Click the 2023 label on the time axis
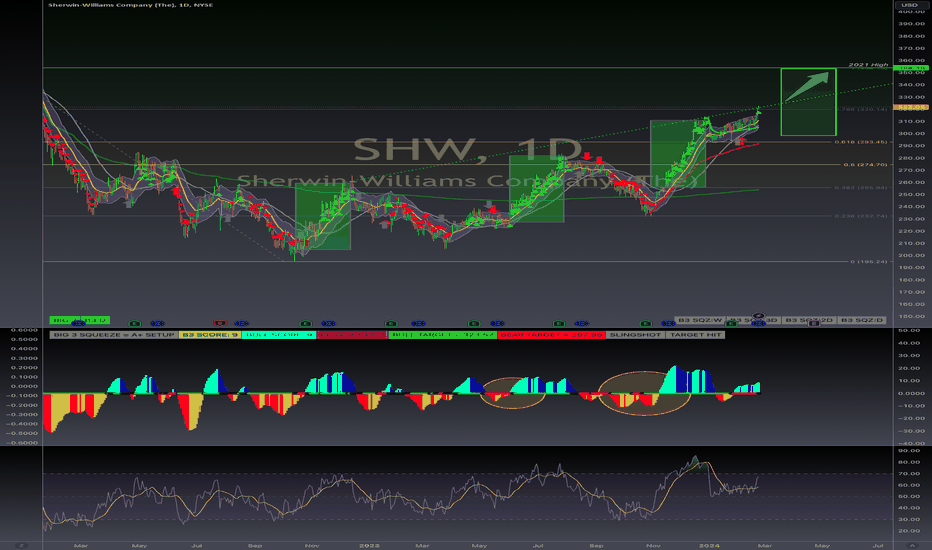 point(369,545)
